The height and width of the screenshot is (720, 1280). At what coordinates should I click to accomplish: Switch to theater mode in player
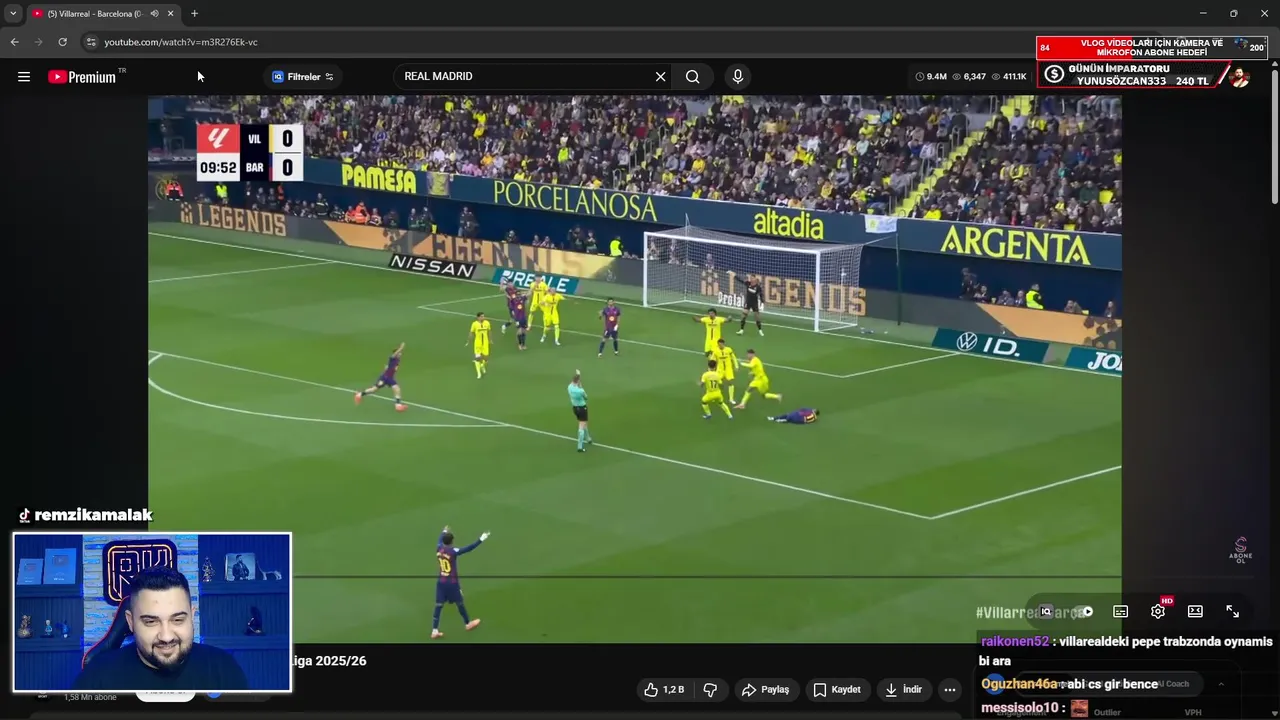pos(1195,611)
